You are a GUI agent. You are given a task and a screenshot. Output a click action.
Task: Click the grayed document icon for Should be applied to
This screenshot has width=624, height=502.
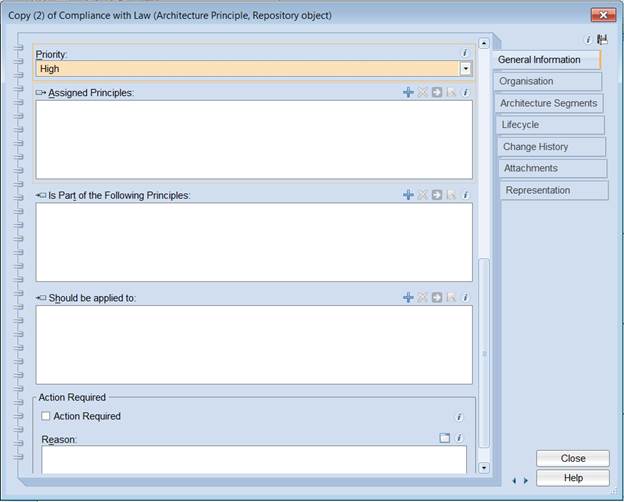[451, 297]
